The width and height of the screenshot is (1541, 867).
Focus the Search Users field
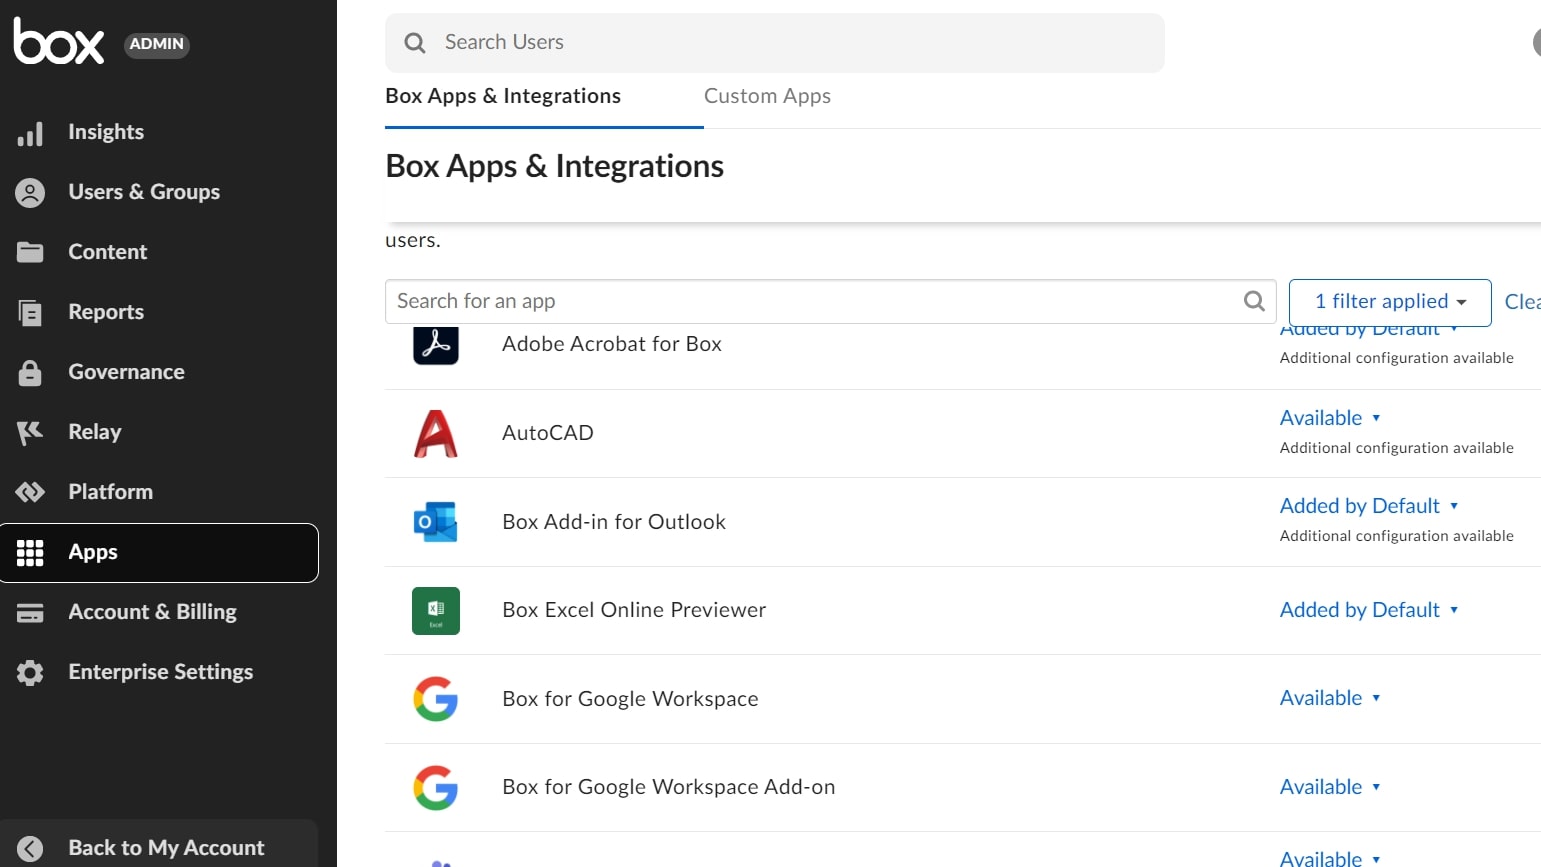[x=775, y=43]
